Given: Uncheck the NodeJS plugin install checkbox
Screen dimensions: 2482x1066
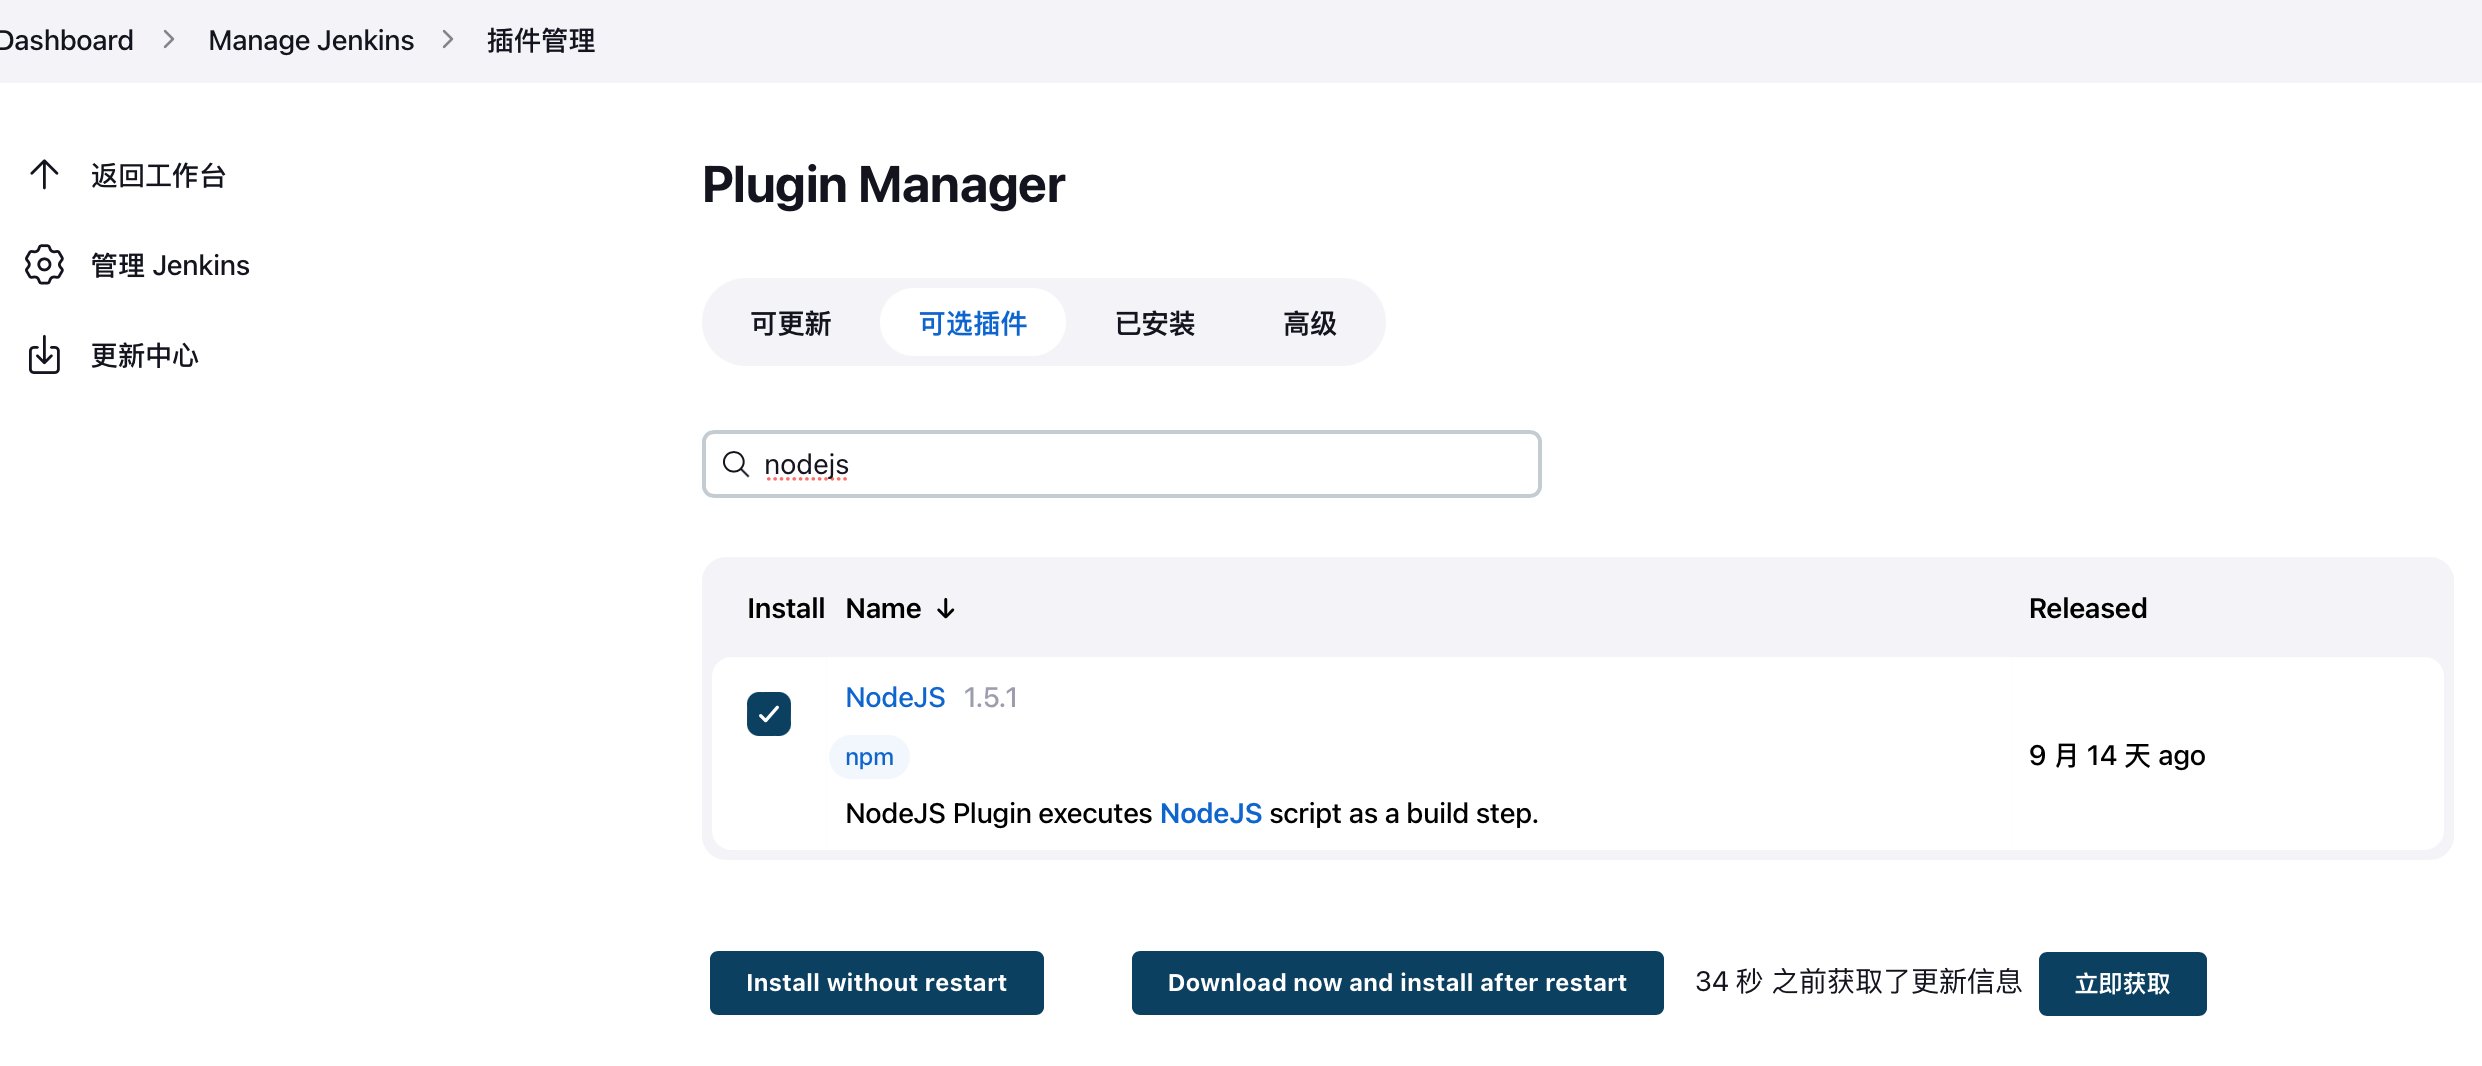Looking at the screenshot, I should [769, 714].
